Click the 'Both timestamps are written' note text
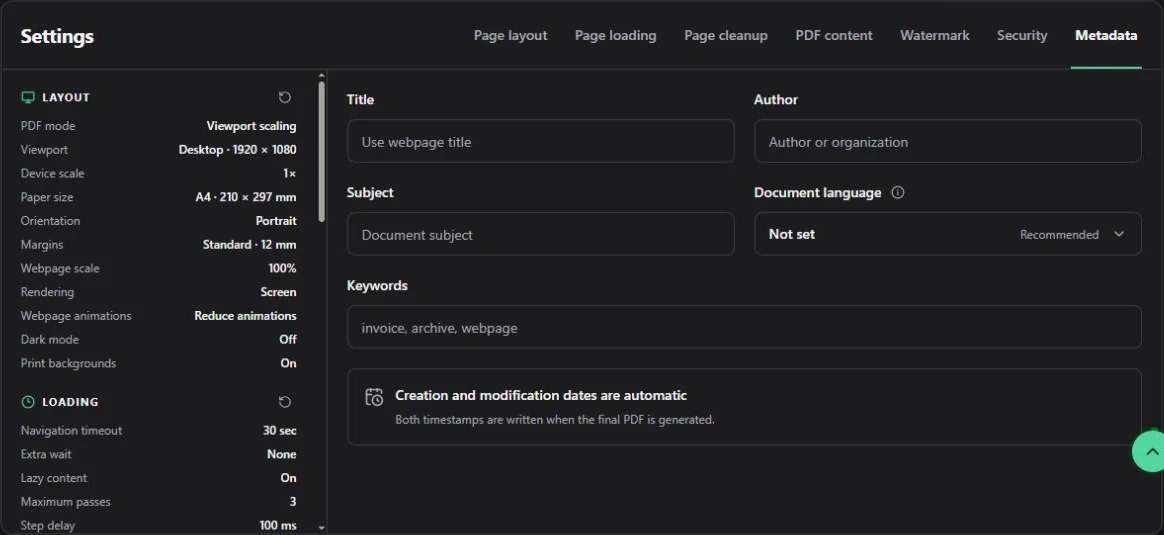This screenshot has height=535, width=1164. (555, 420)
